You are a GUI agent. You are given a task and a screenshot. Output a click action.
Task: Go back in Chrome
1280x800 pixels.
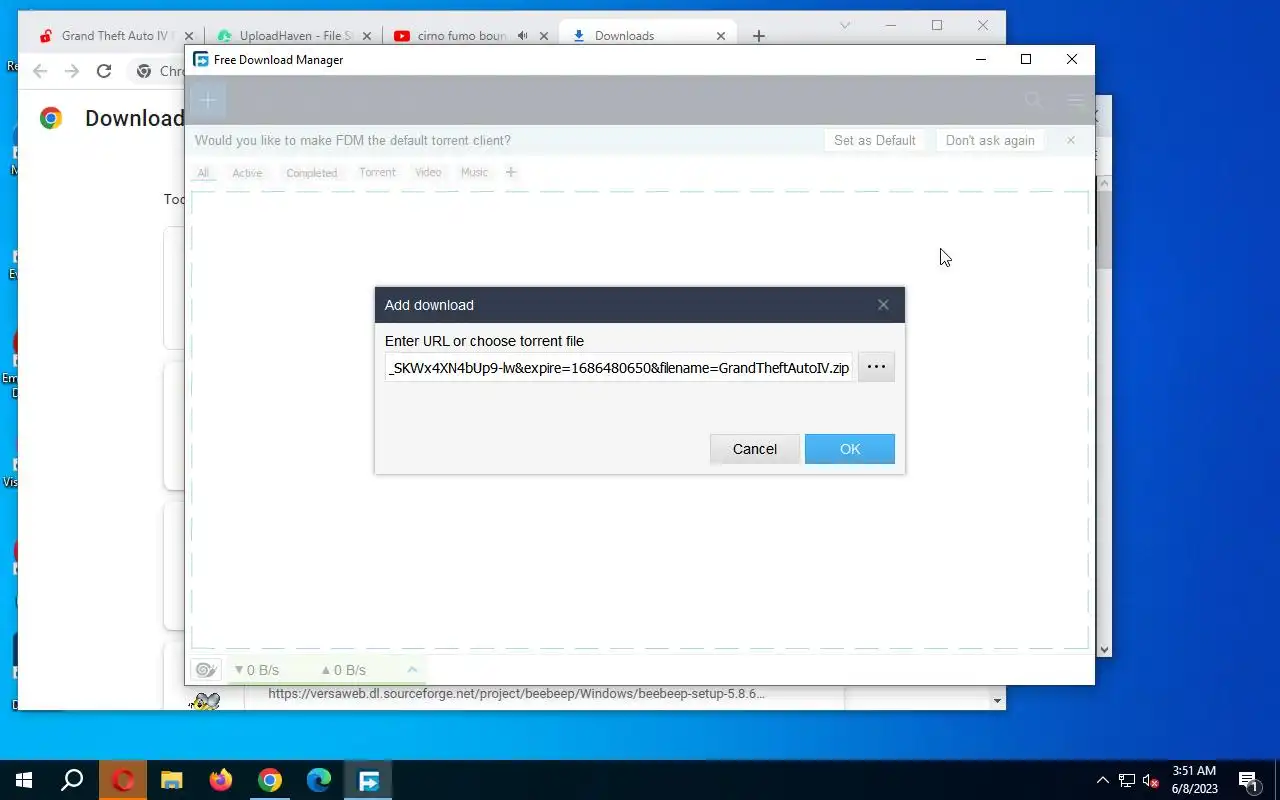[x=40, y=71]
